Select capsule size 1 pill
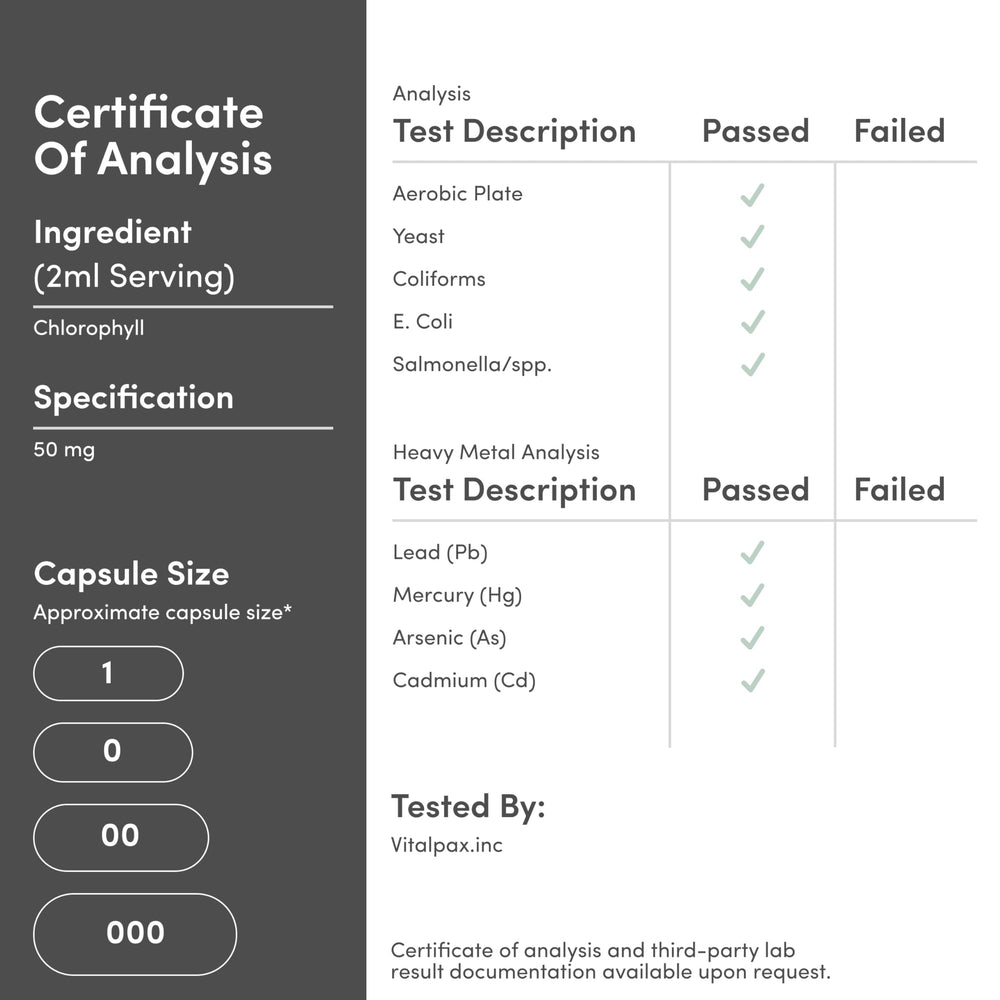 coord(108,673)
